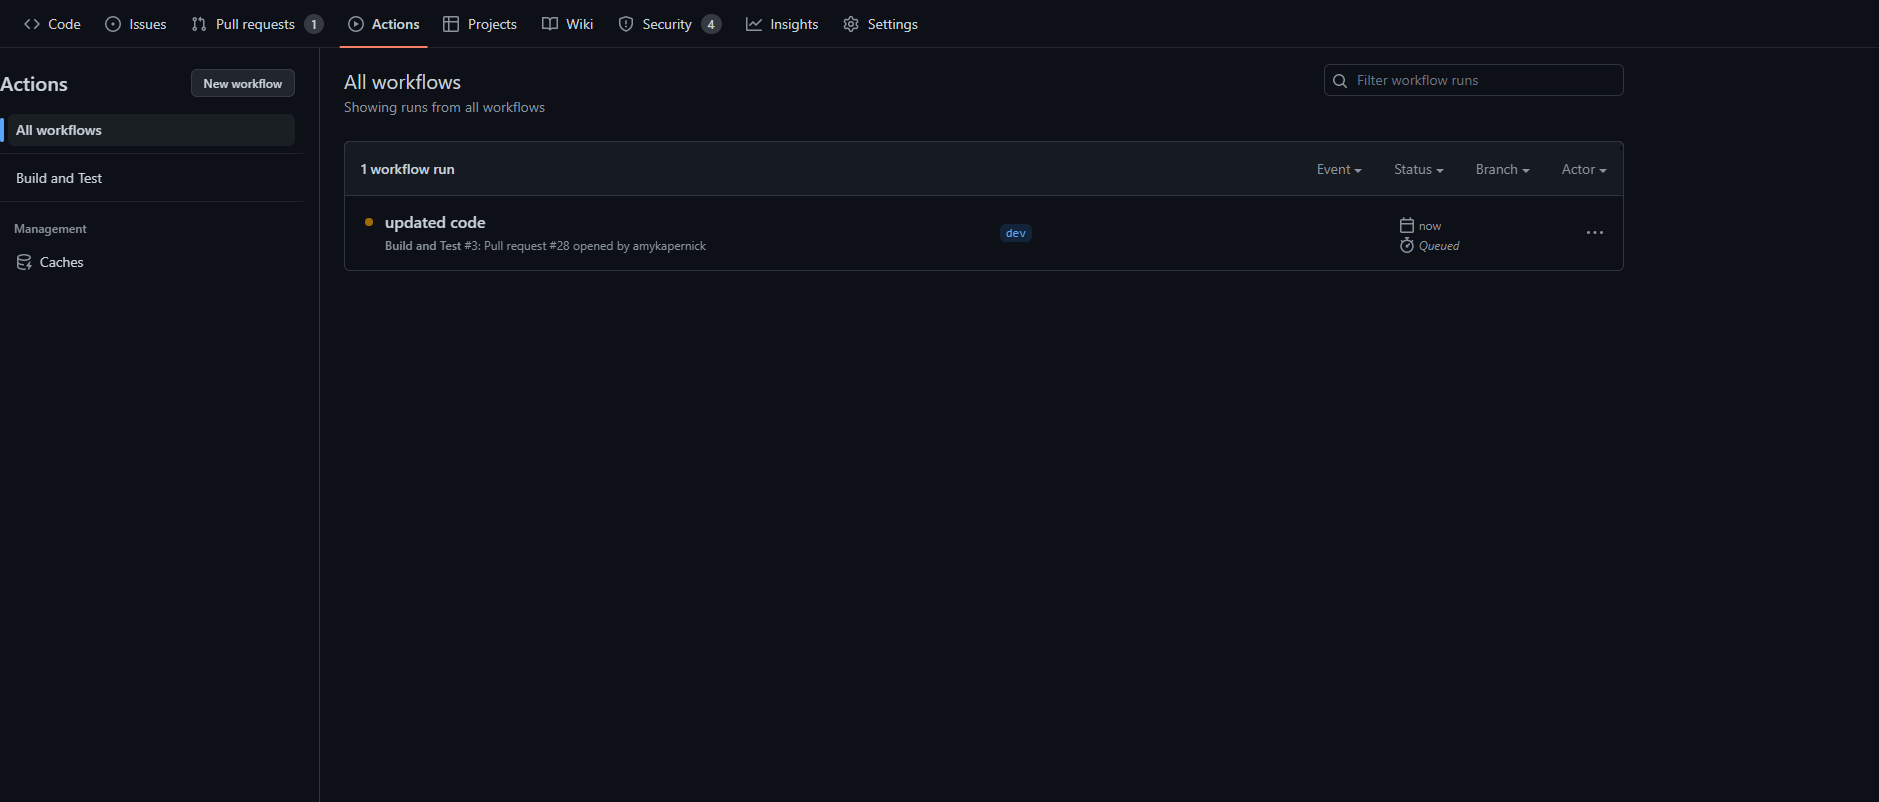Click the Insights graph icon
Viewport: 1879px width, 802px height.
point(754,24)
